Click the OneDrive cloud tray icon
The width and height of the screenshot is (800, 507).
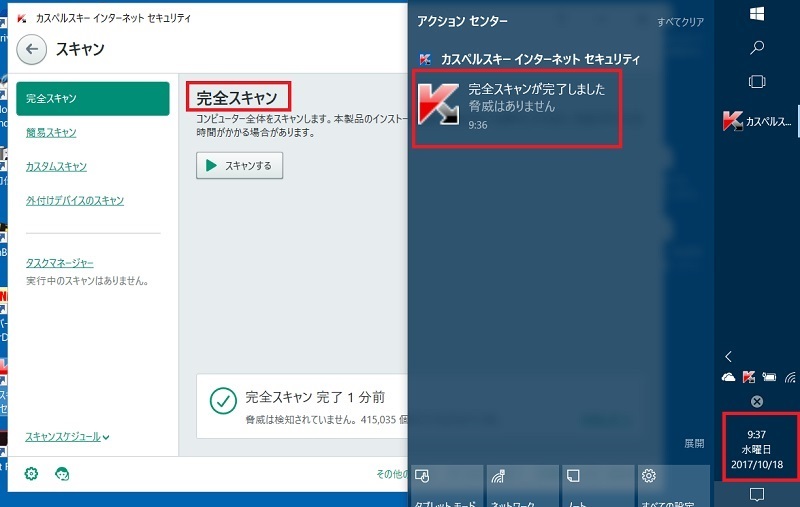click(729, 377)
